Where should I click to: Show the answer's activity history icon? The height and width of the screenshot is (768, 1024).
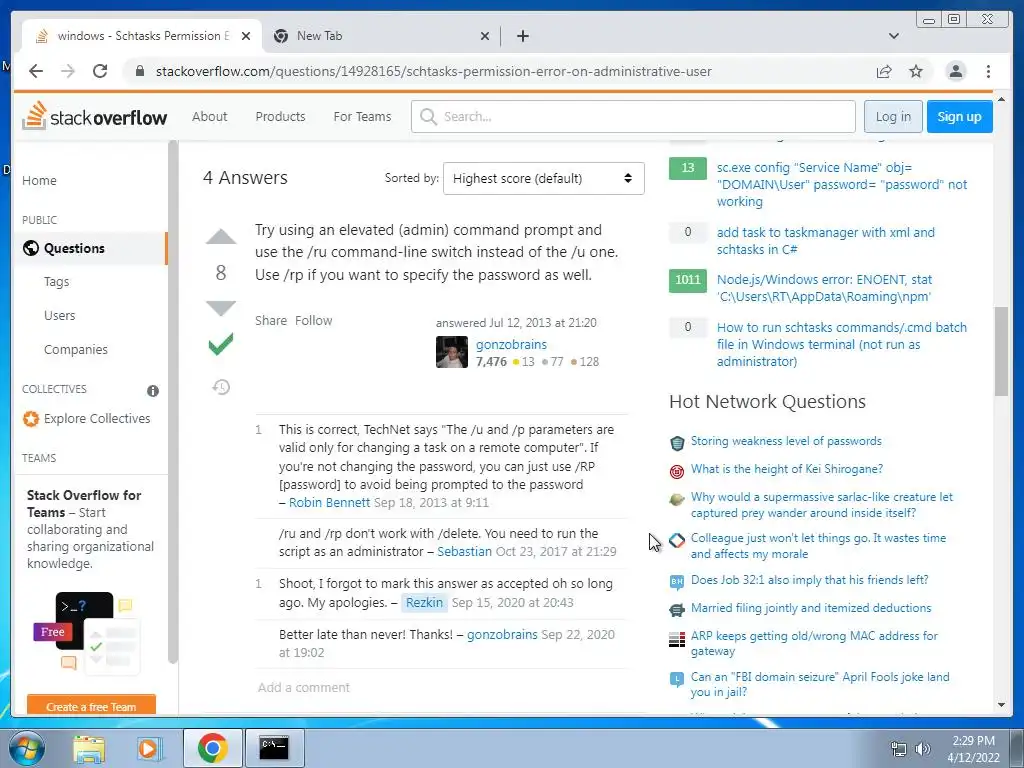[221, 387]
